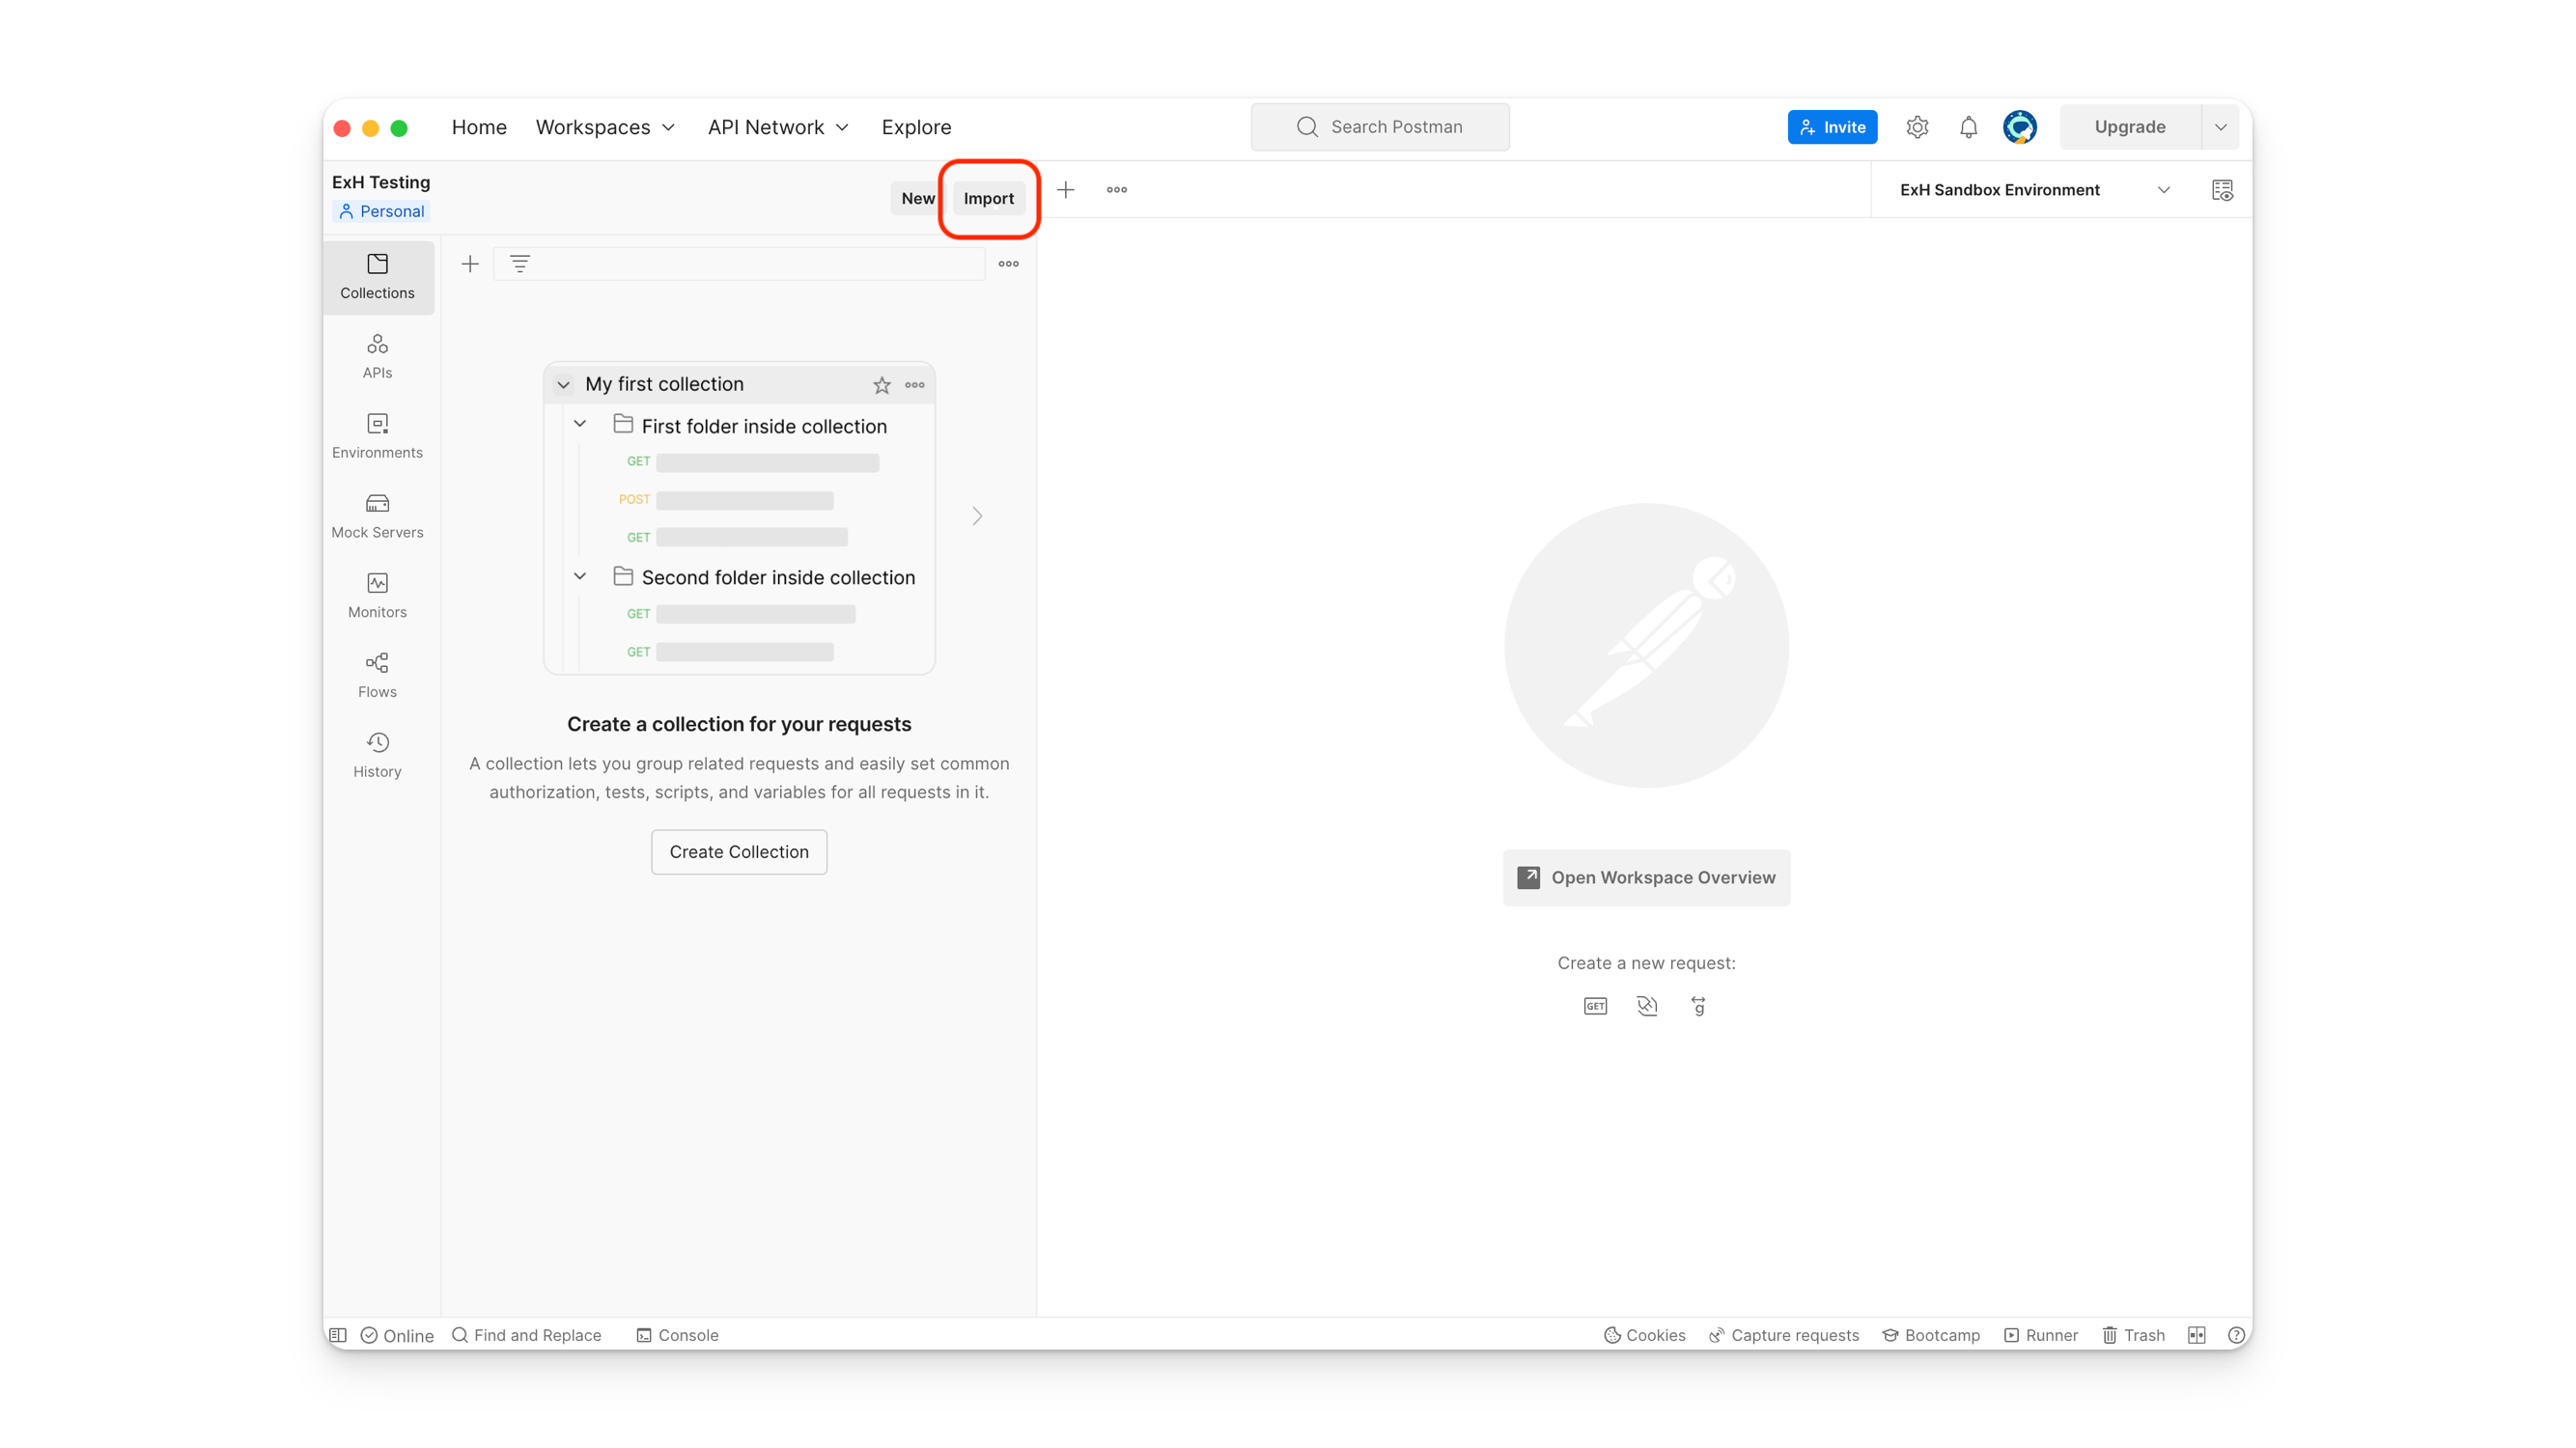Toggle two-pane view in status bar

coord(2196,1335)
